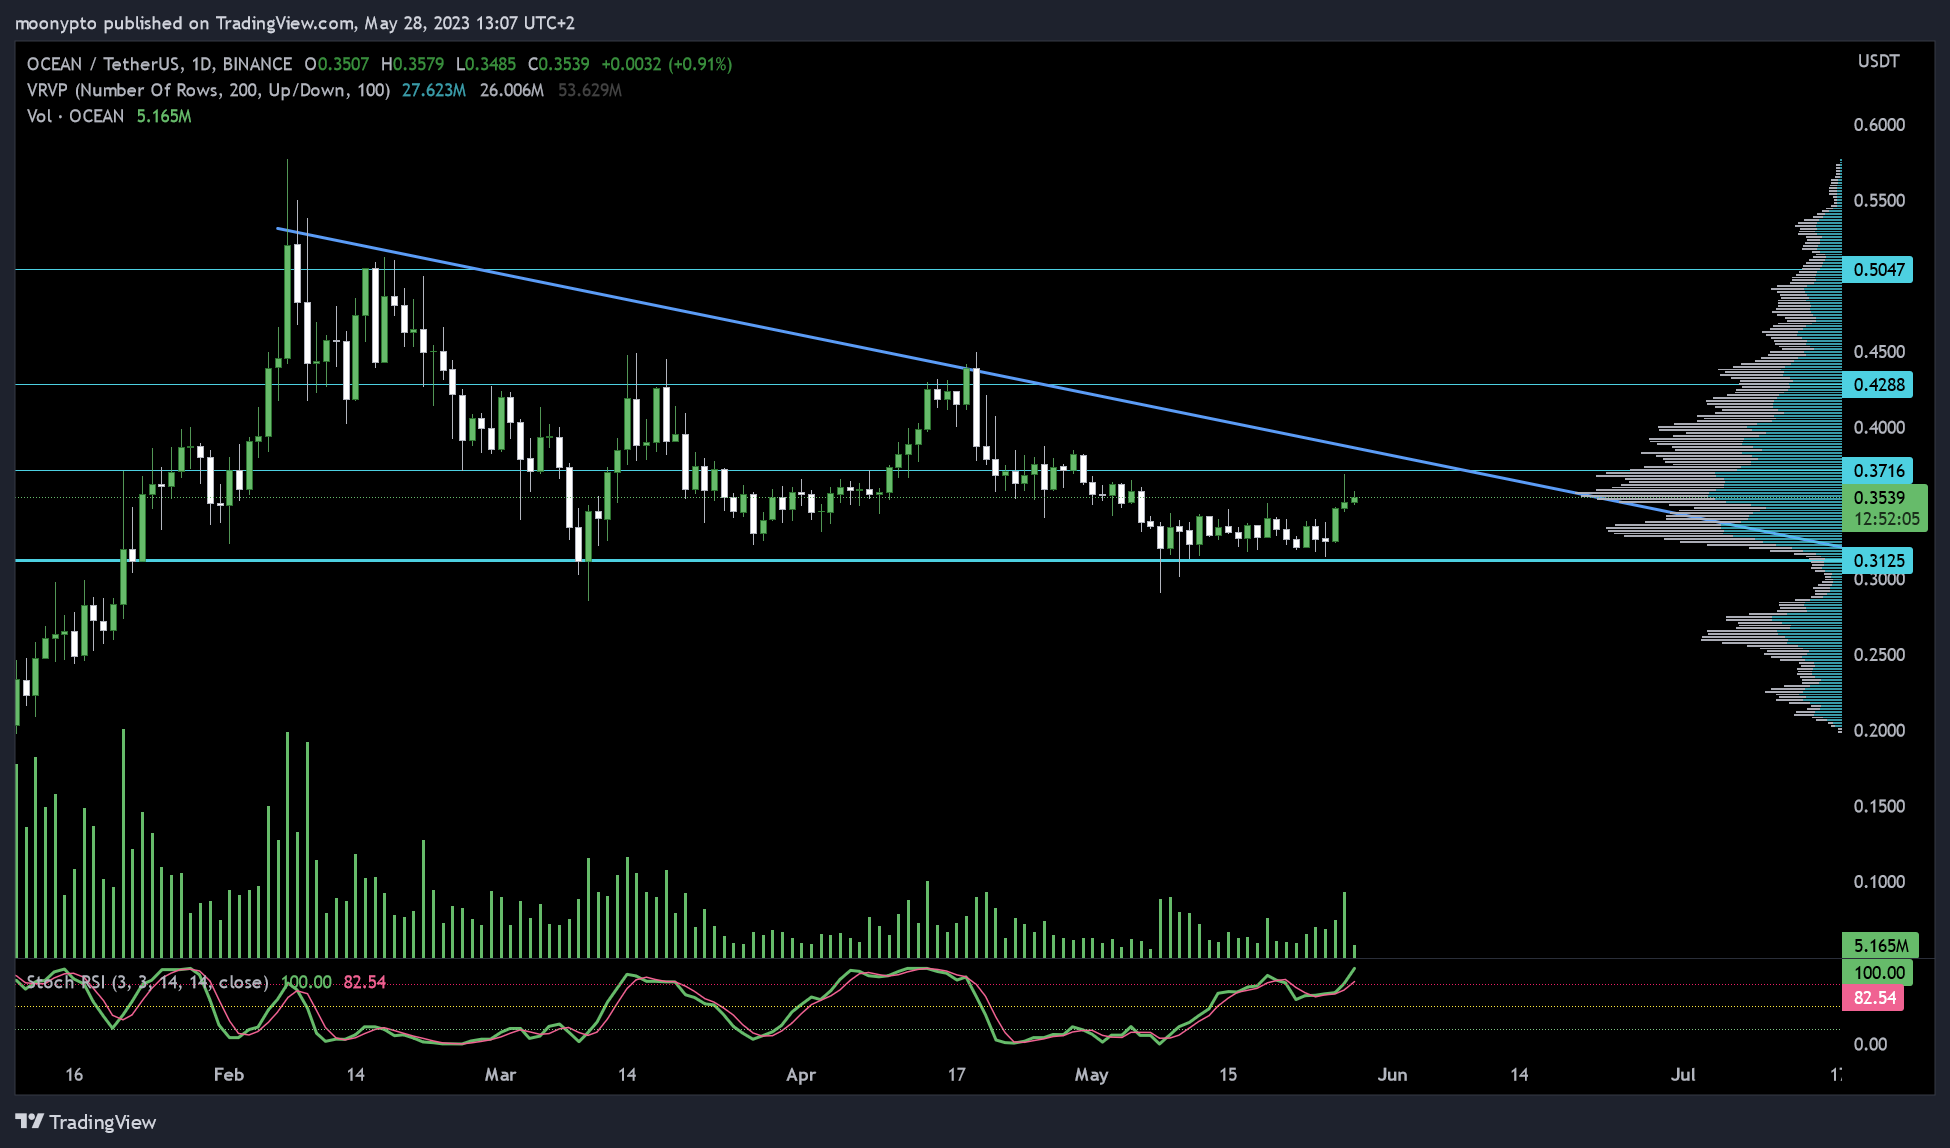Click the VRVP down volume value 26.006M
1950x1148 pixels.
pyautogui.click(x=512, y=90)
